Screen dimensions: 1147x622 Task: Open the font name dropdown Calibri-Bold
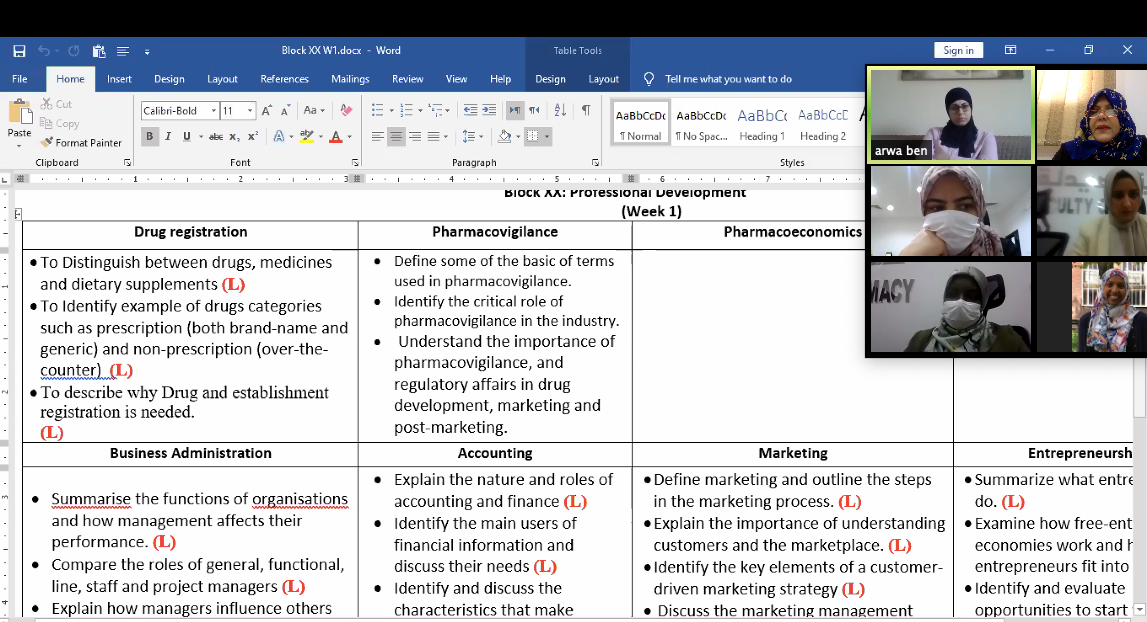[212, 111]
